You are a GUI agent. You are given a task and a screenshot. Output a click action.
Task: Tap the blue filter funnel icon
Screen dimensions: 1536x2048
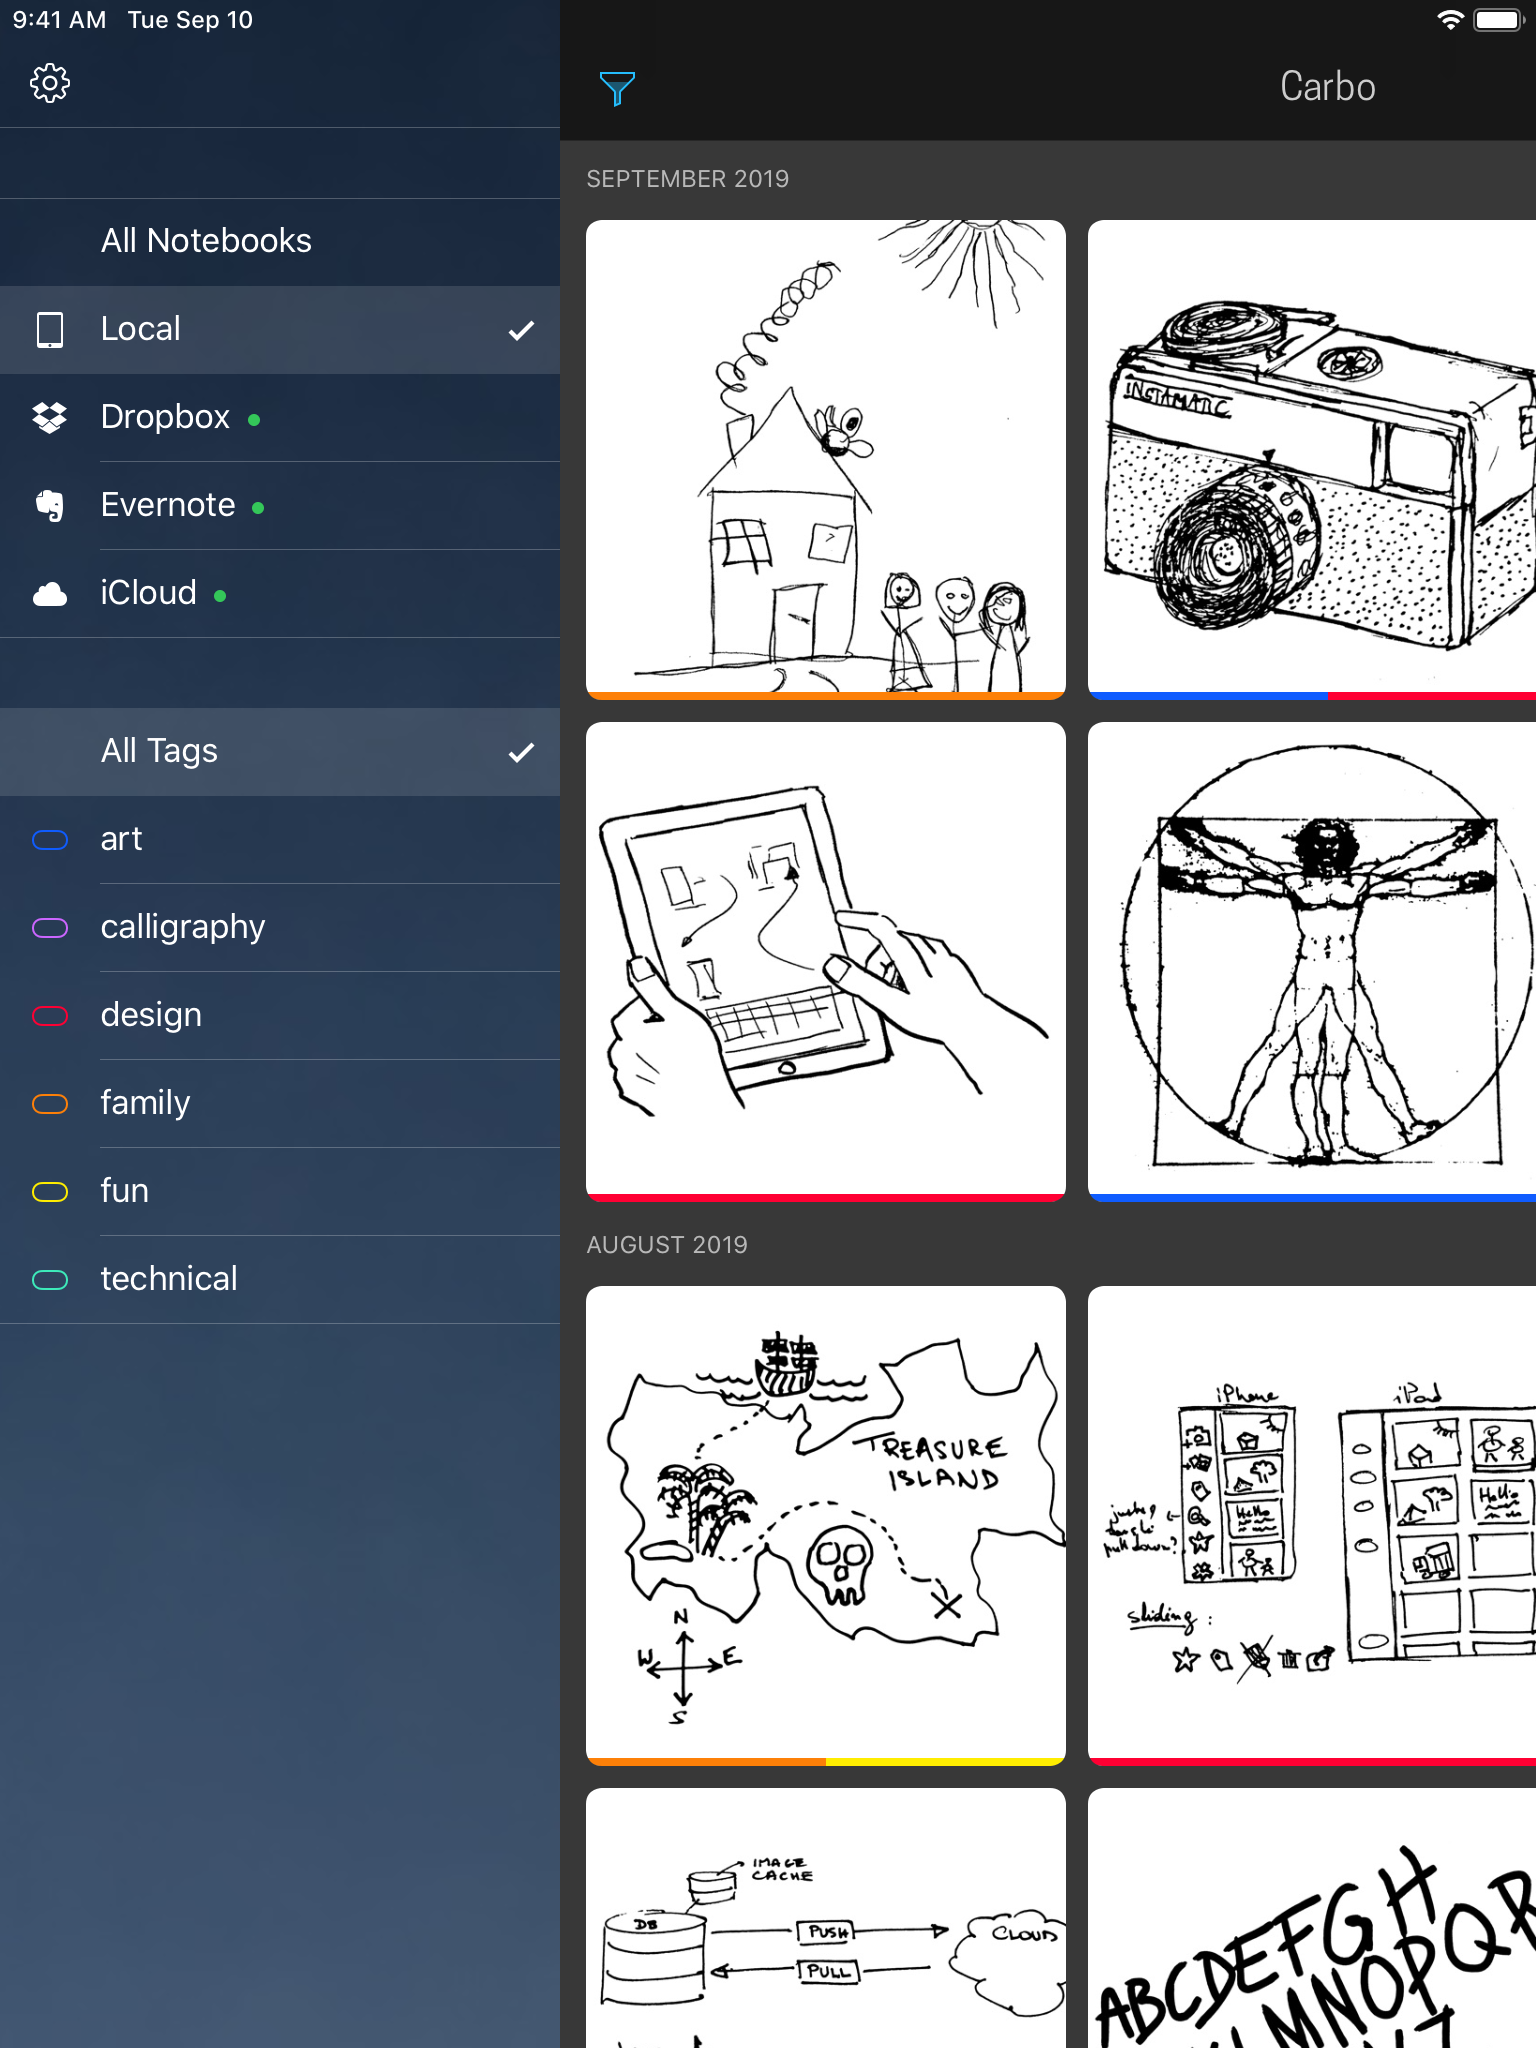point(617,89)
